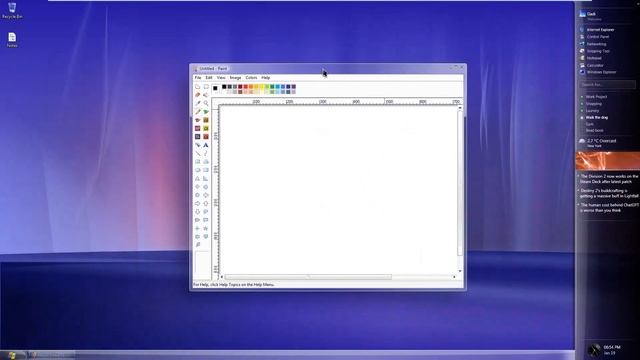Launch Snipping Tool from the sidebar

pos(595,51)
